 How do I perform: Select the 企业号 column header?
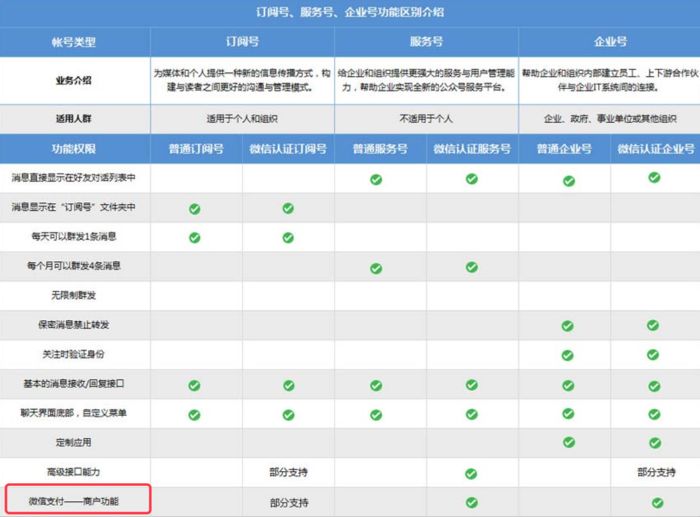point(610,42)
